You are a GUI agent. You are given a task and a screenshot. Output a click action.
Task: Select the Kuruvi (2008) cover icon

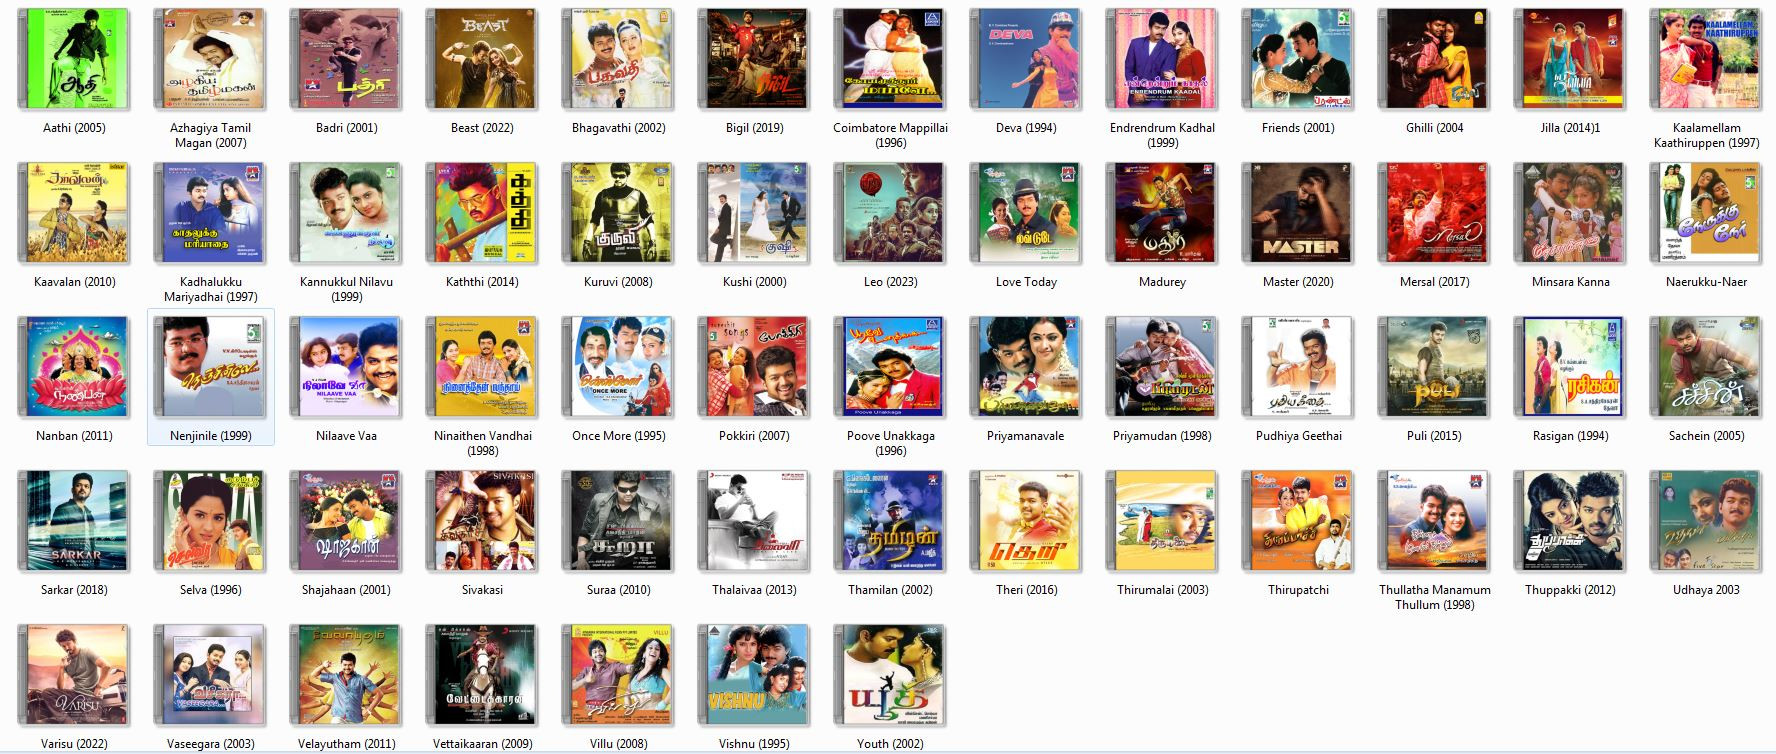(x=618, y=214)
